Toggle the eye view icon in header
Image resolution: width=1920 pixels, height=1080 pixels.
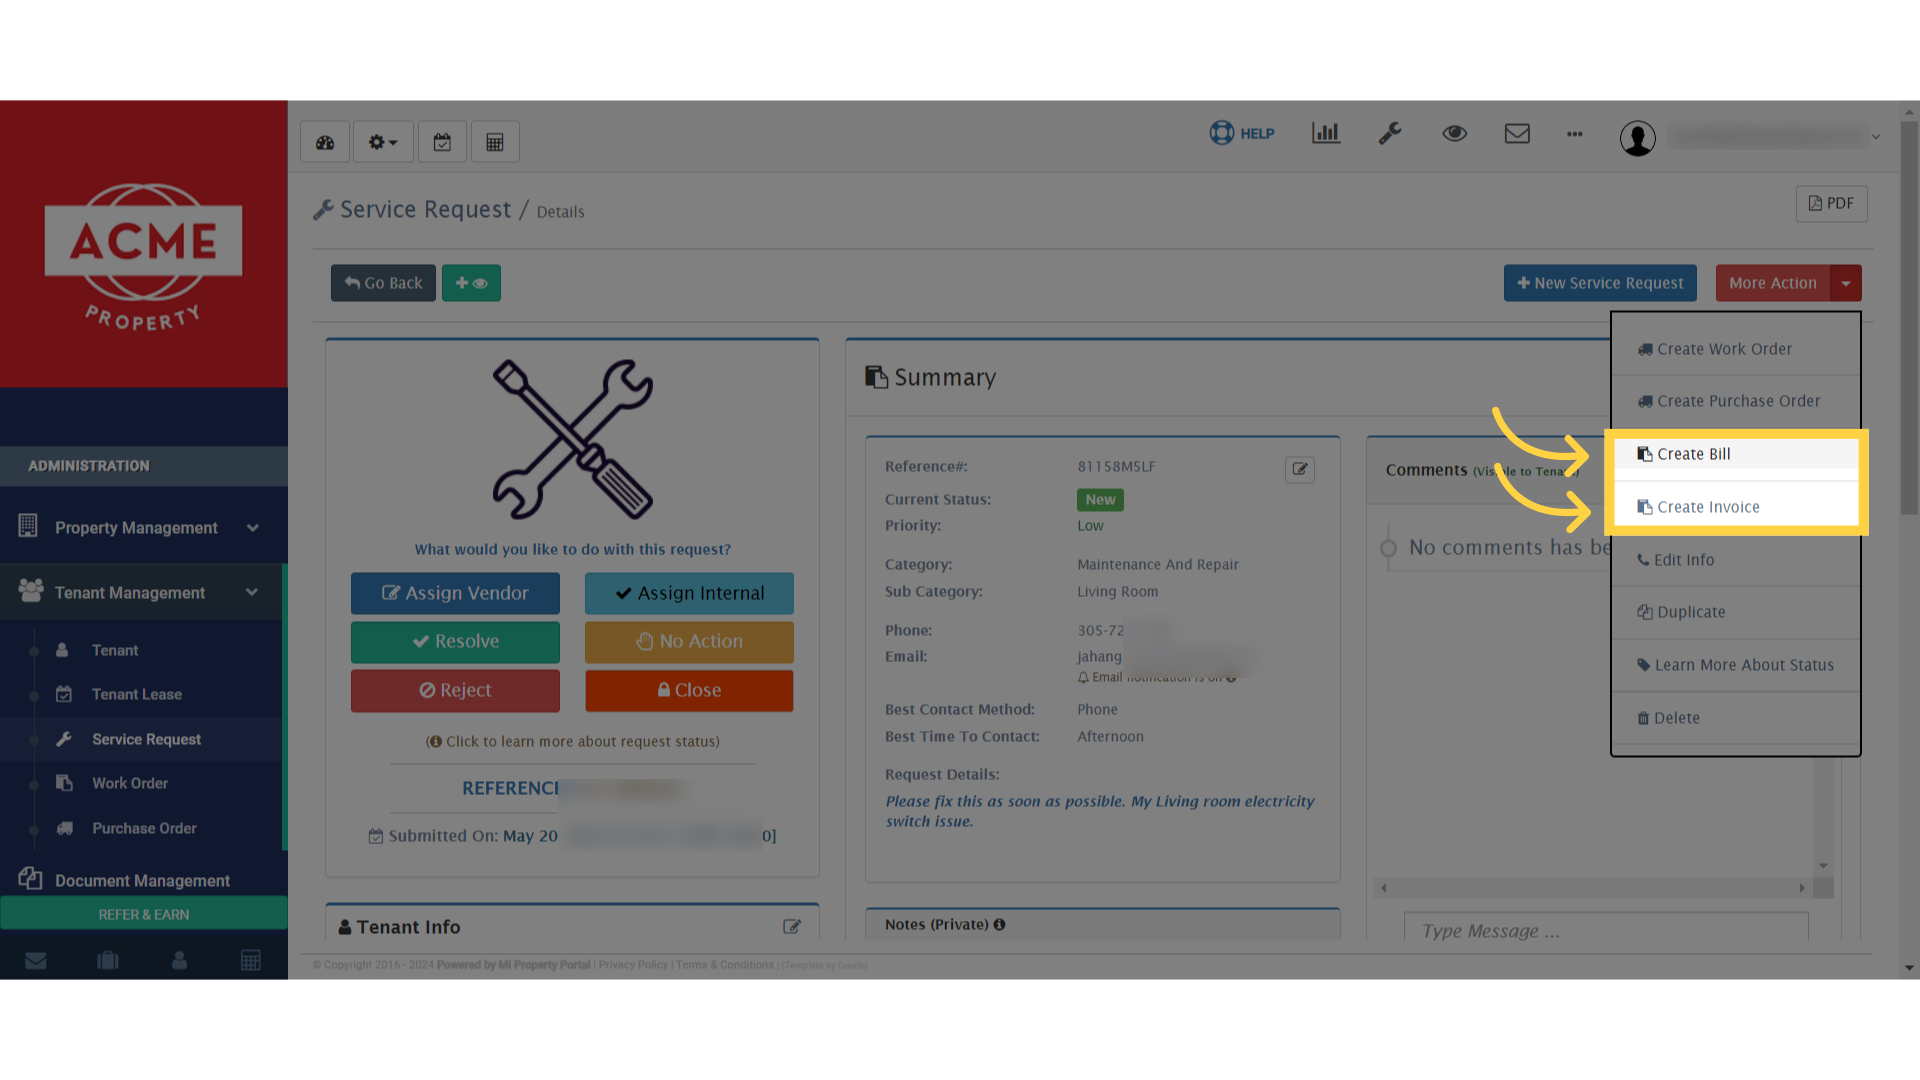point(1454,133)
